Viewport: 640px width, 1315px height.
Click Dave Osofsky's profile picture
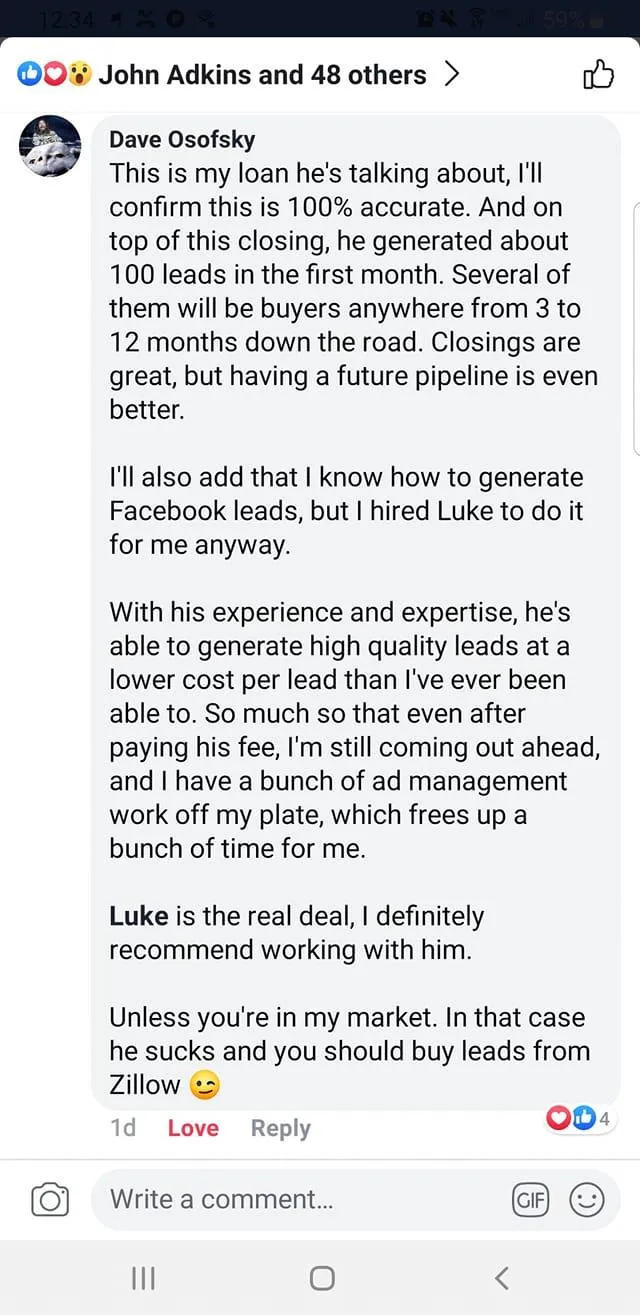pyautogui.click(x=50, y=146)
